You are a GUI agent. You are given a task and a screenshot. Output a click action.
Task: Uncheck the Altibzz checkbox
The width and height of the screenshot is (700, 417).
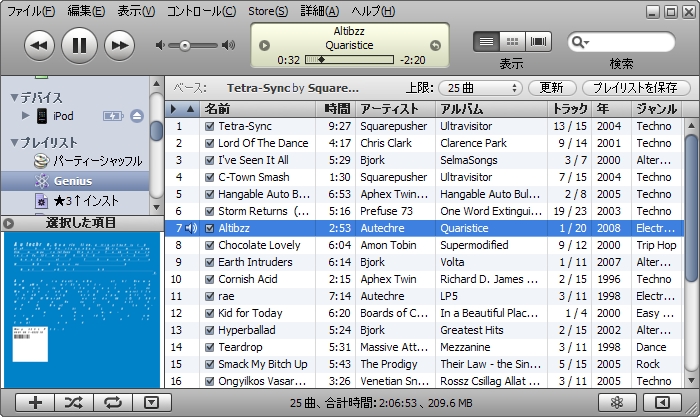click(x=209, y=228)
